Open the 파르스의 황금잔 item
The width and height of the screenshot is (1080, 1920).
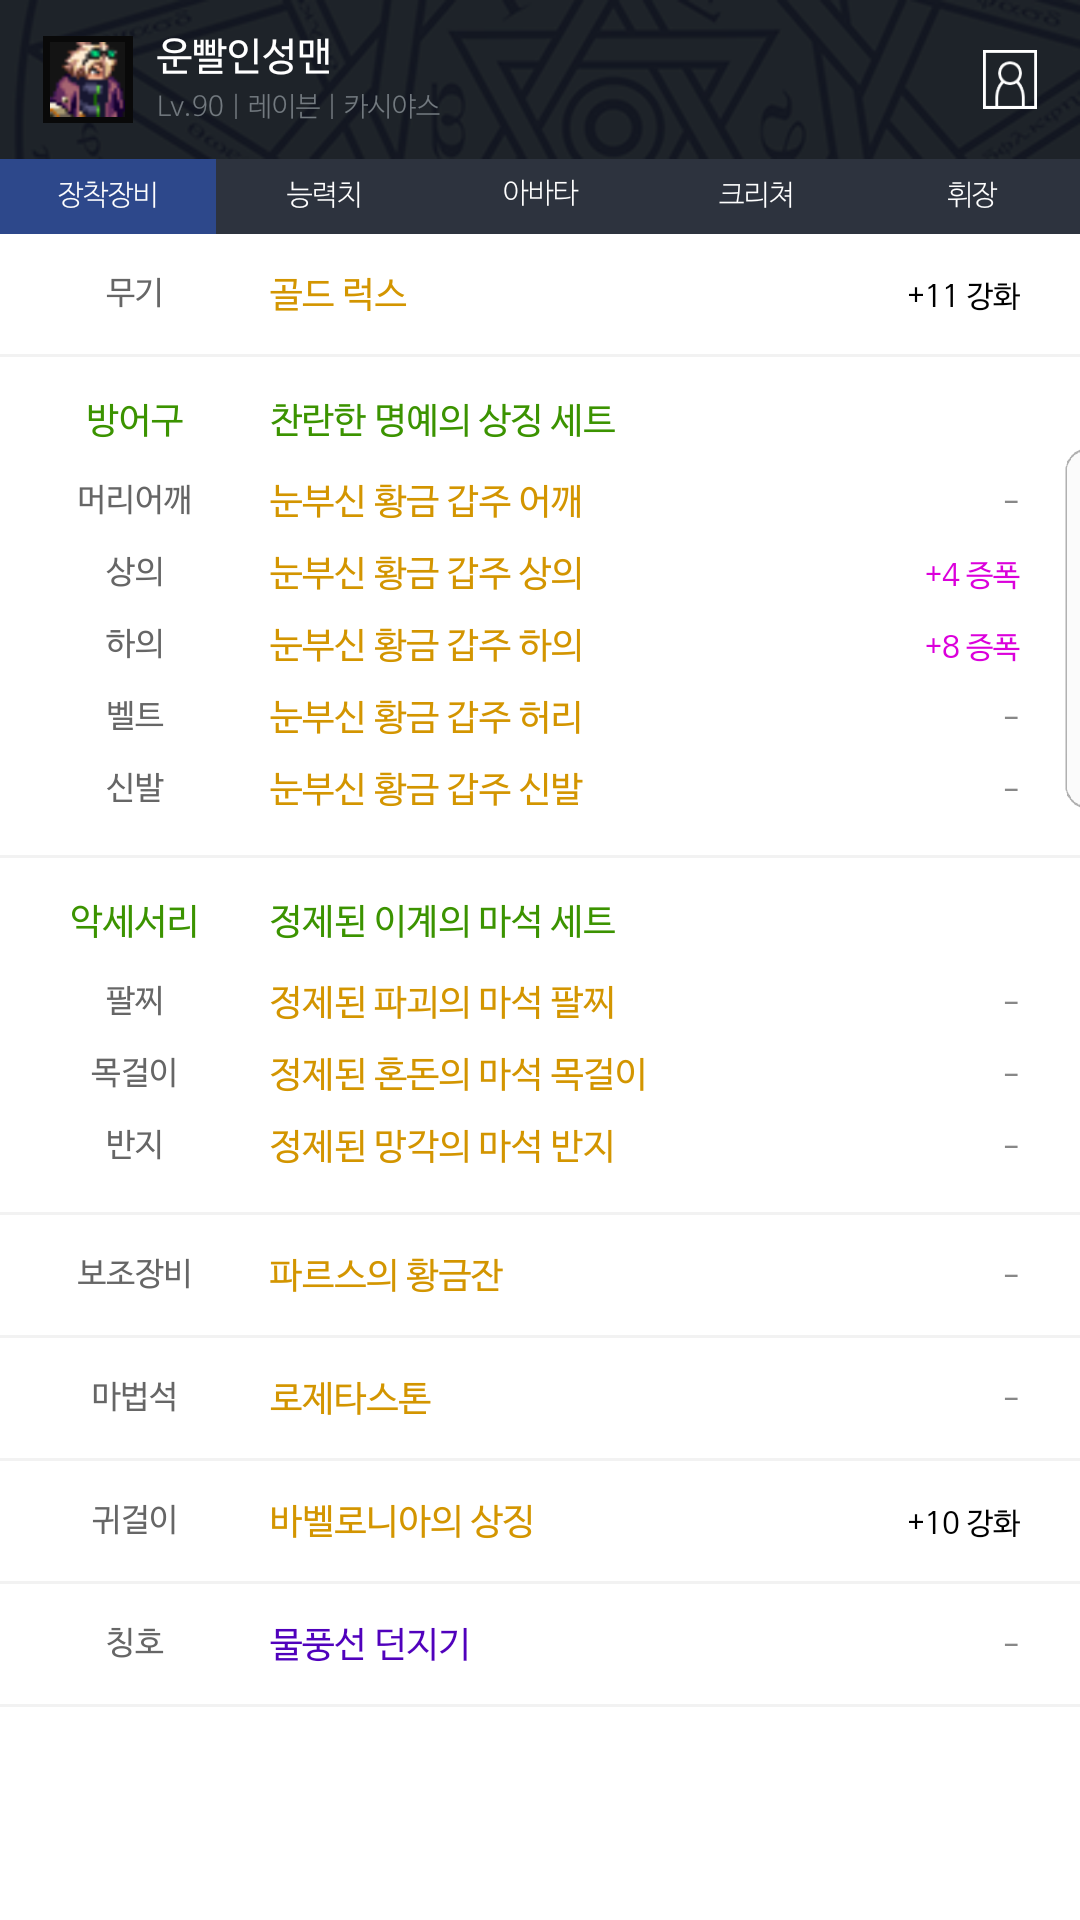point(385,1275)
